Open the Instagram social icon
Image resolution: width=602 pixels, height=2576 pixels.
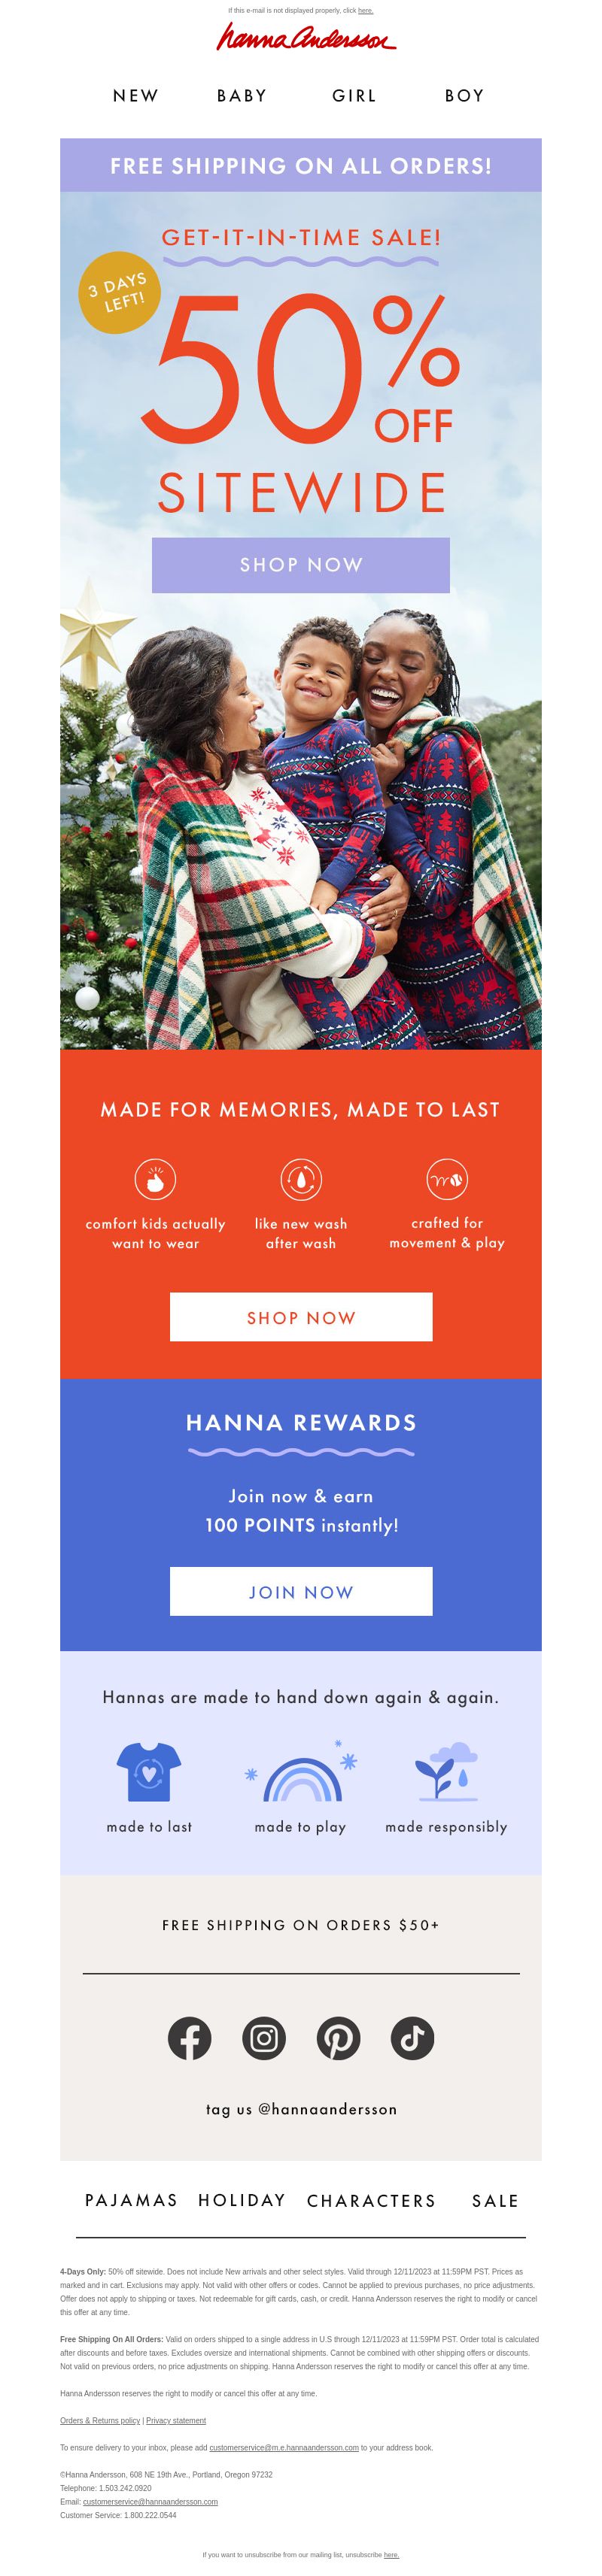click(264, 2038)
